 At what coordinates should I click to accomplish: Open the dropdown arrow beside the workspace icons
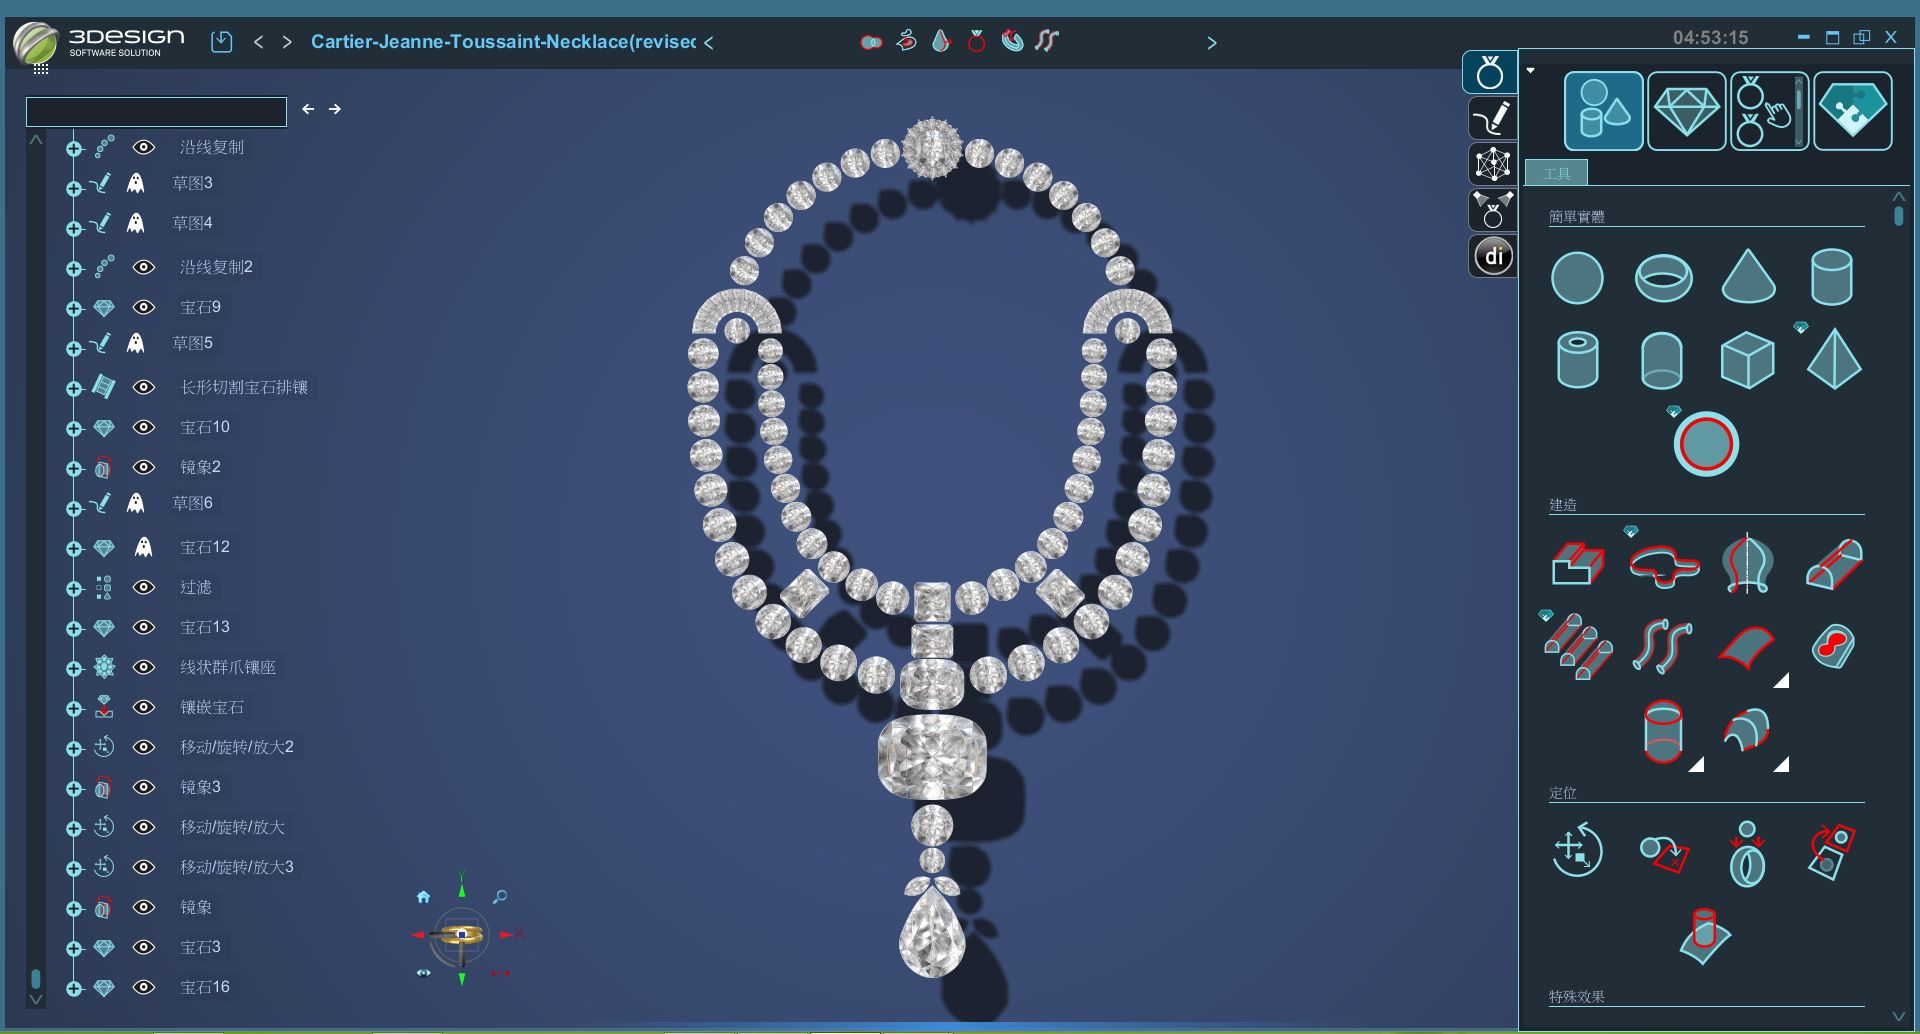click(1530, 70)
